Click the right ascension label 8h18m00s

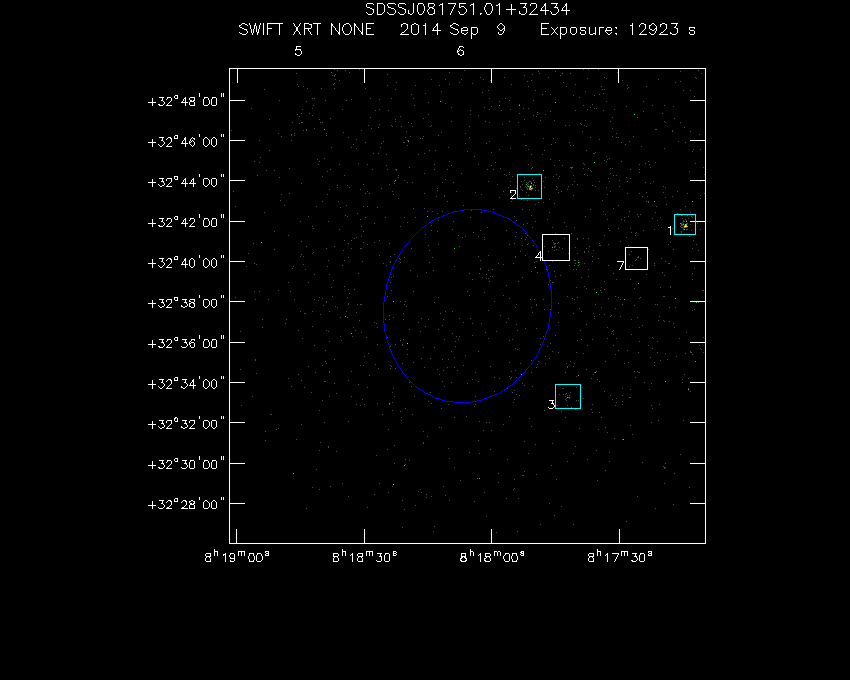[x=492, y=557]
